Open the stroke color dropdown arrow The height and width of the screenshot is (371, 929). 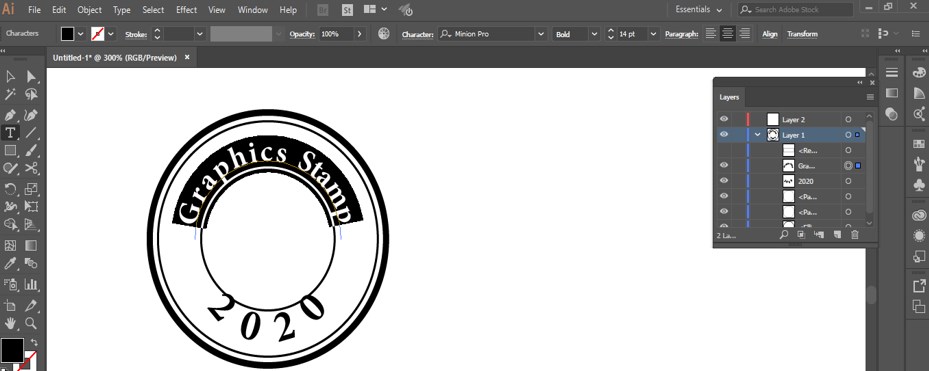point(111,34)
